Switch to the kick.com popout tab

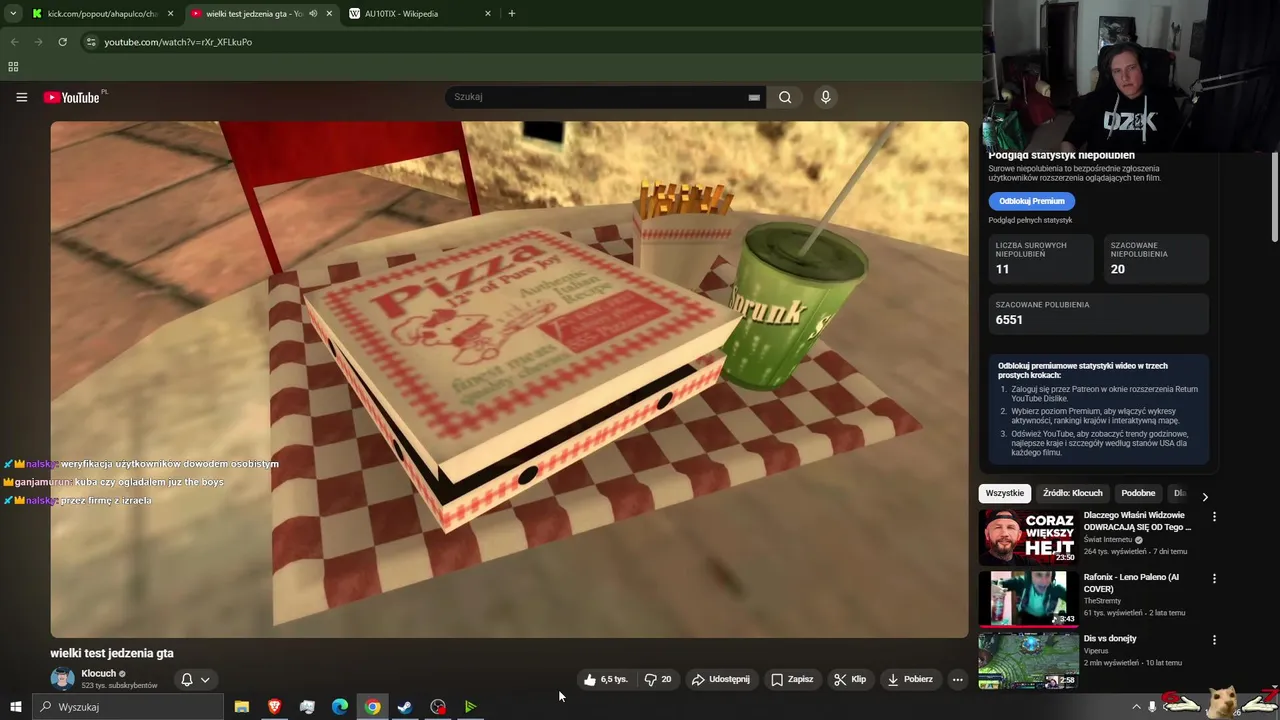click(102, 14)
